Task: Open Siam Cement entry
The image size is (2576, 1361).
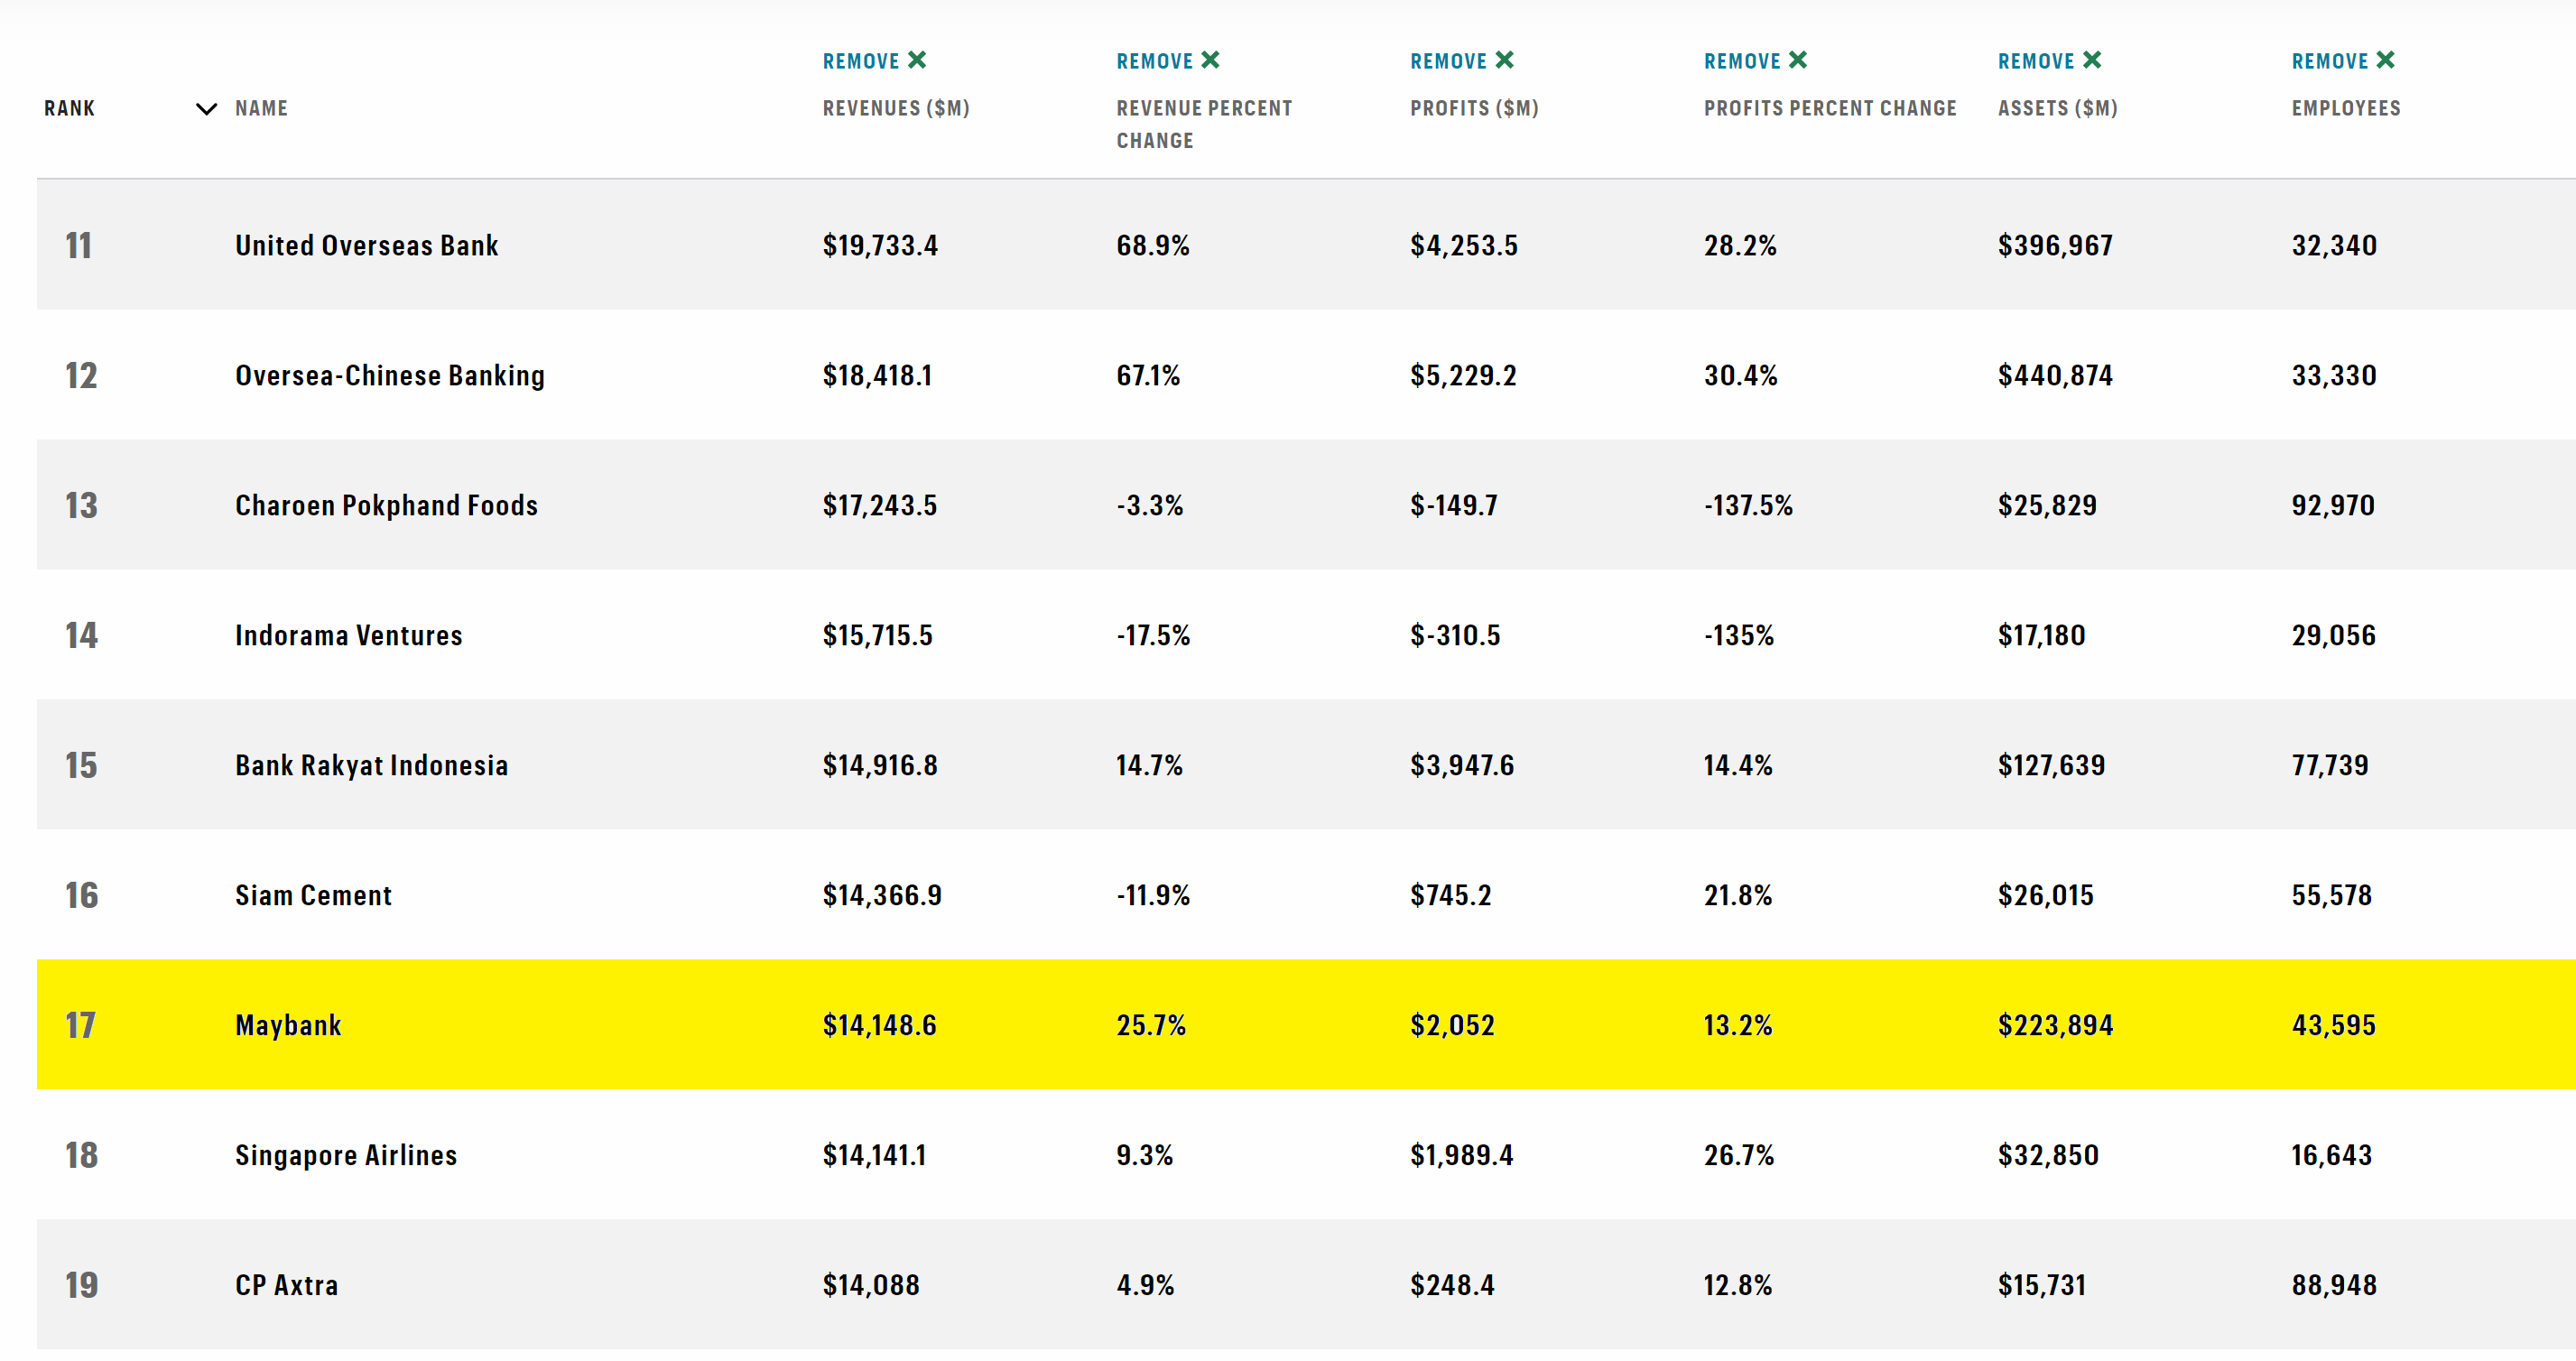Action: [313, 895]
